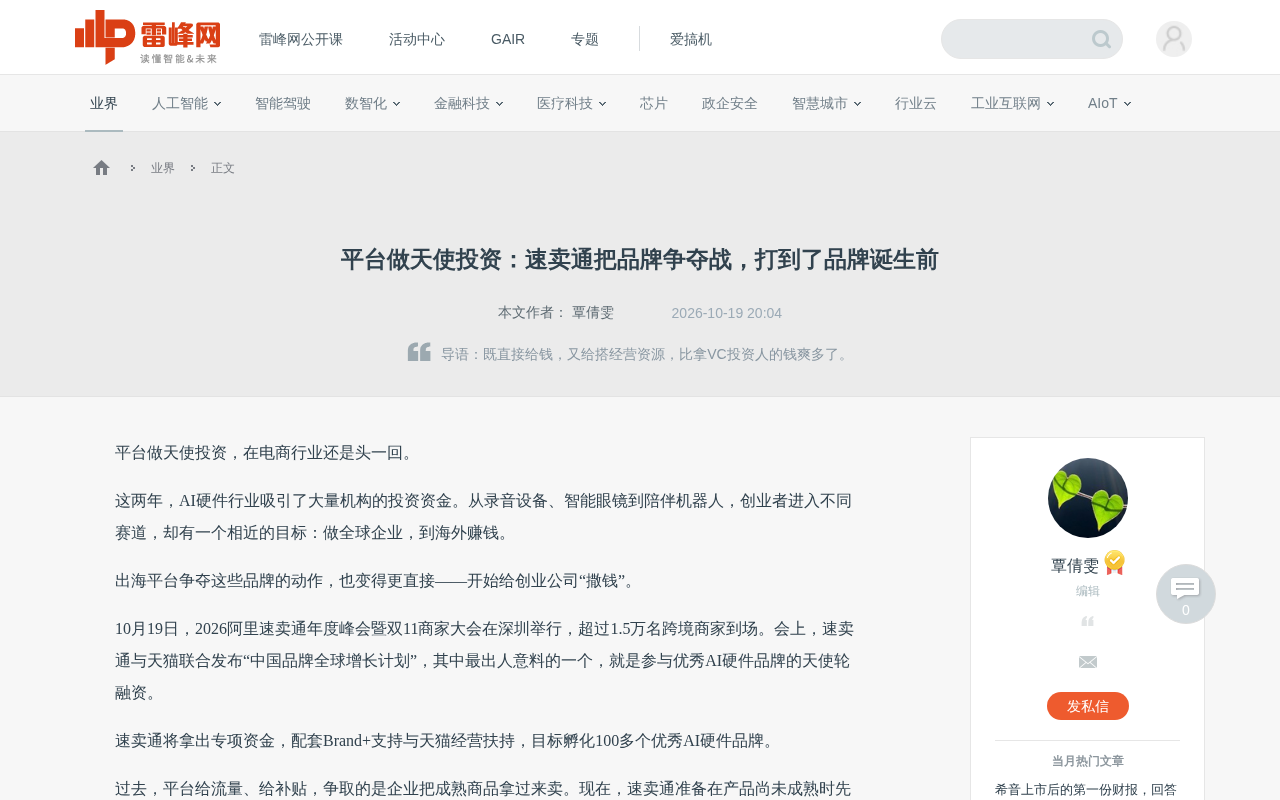Click 业界 in the breadcrumb
Screen dimensions: 1280x800
[x=163, y=168]
